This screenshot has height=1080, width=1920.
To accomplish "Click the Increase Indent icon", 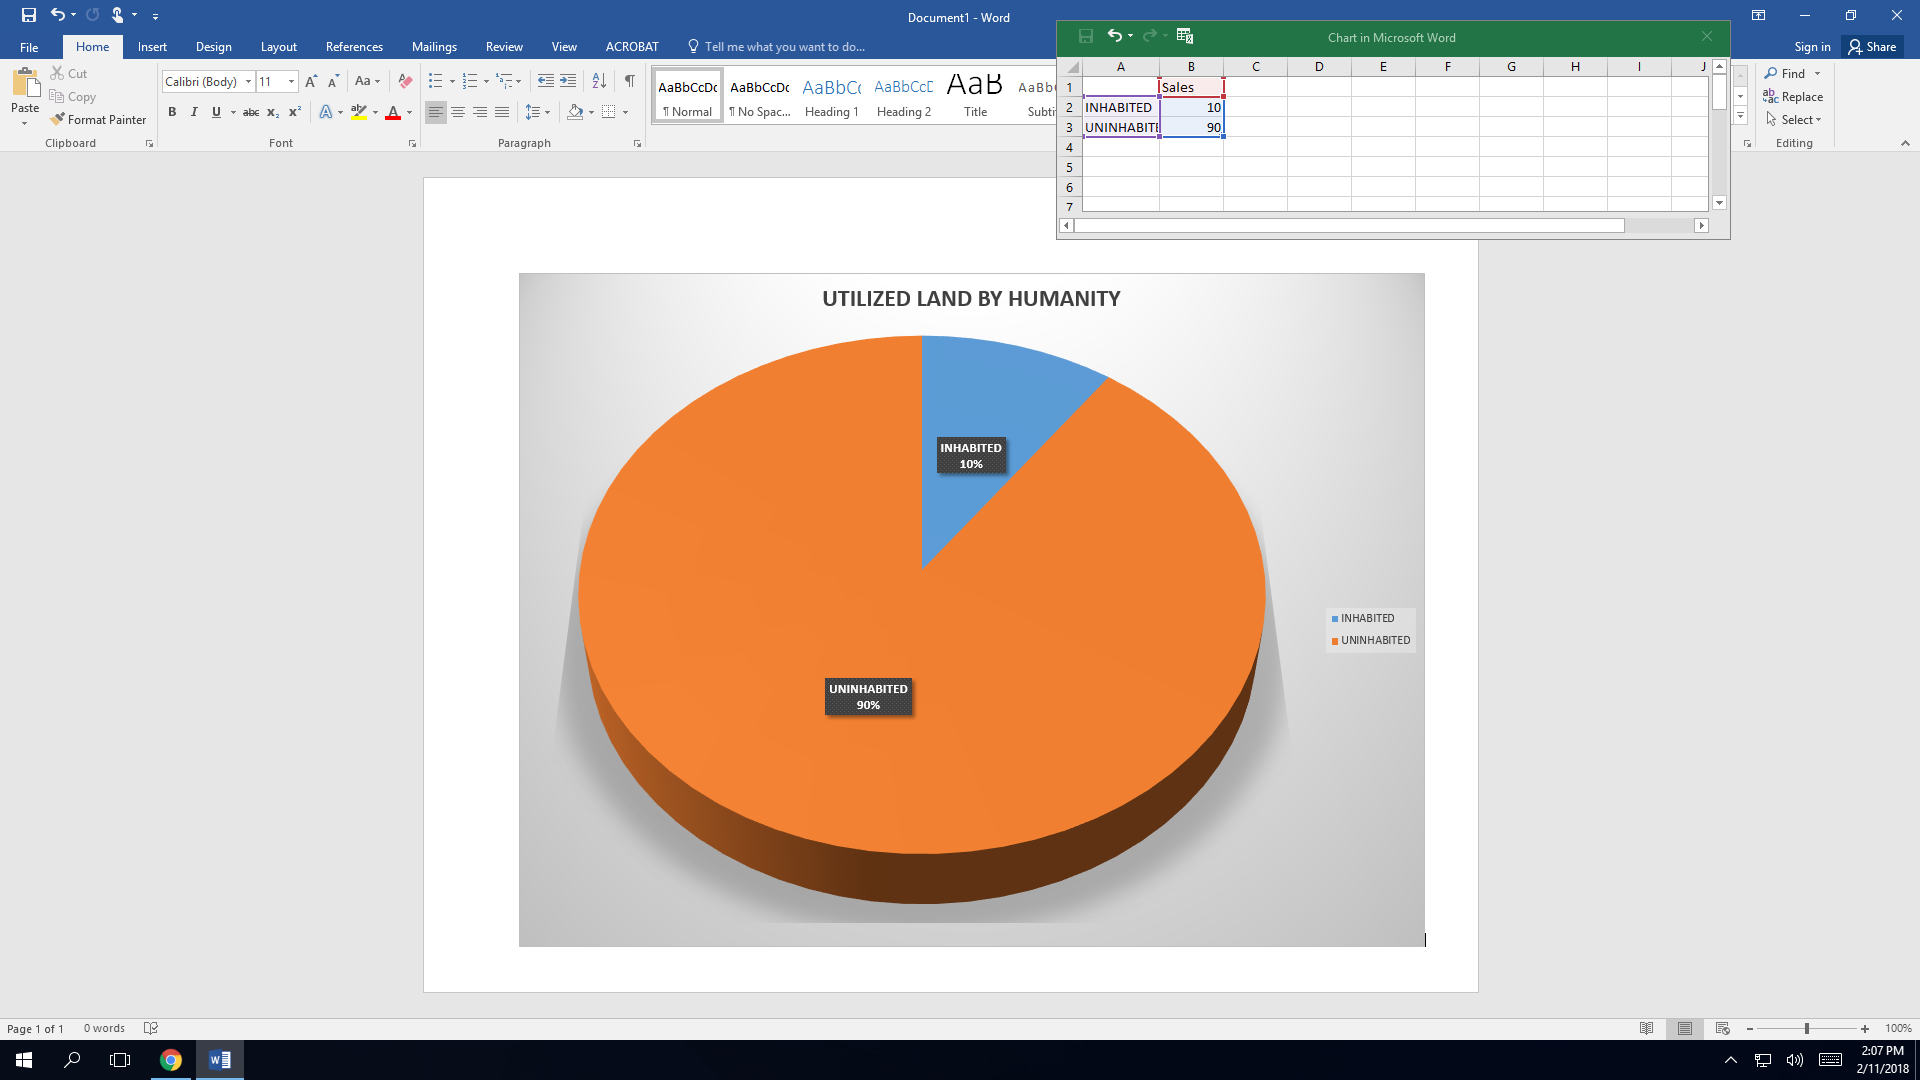I will click(568, 81).
